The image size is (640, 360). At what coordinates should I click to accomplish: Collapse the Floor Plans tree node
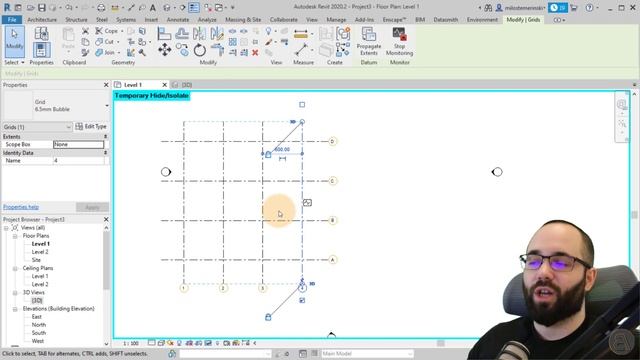[x=15, y=236]
